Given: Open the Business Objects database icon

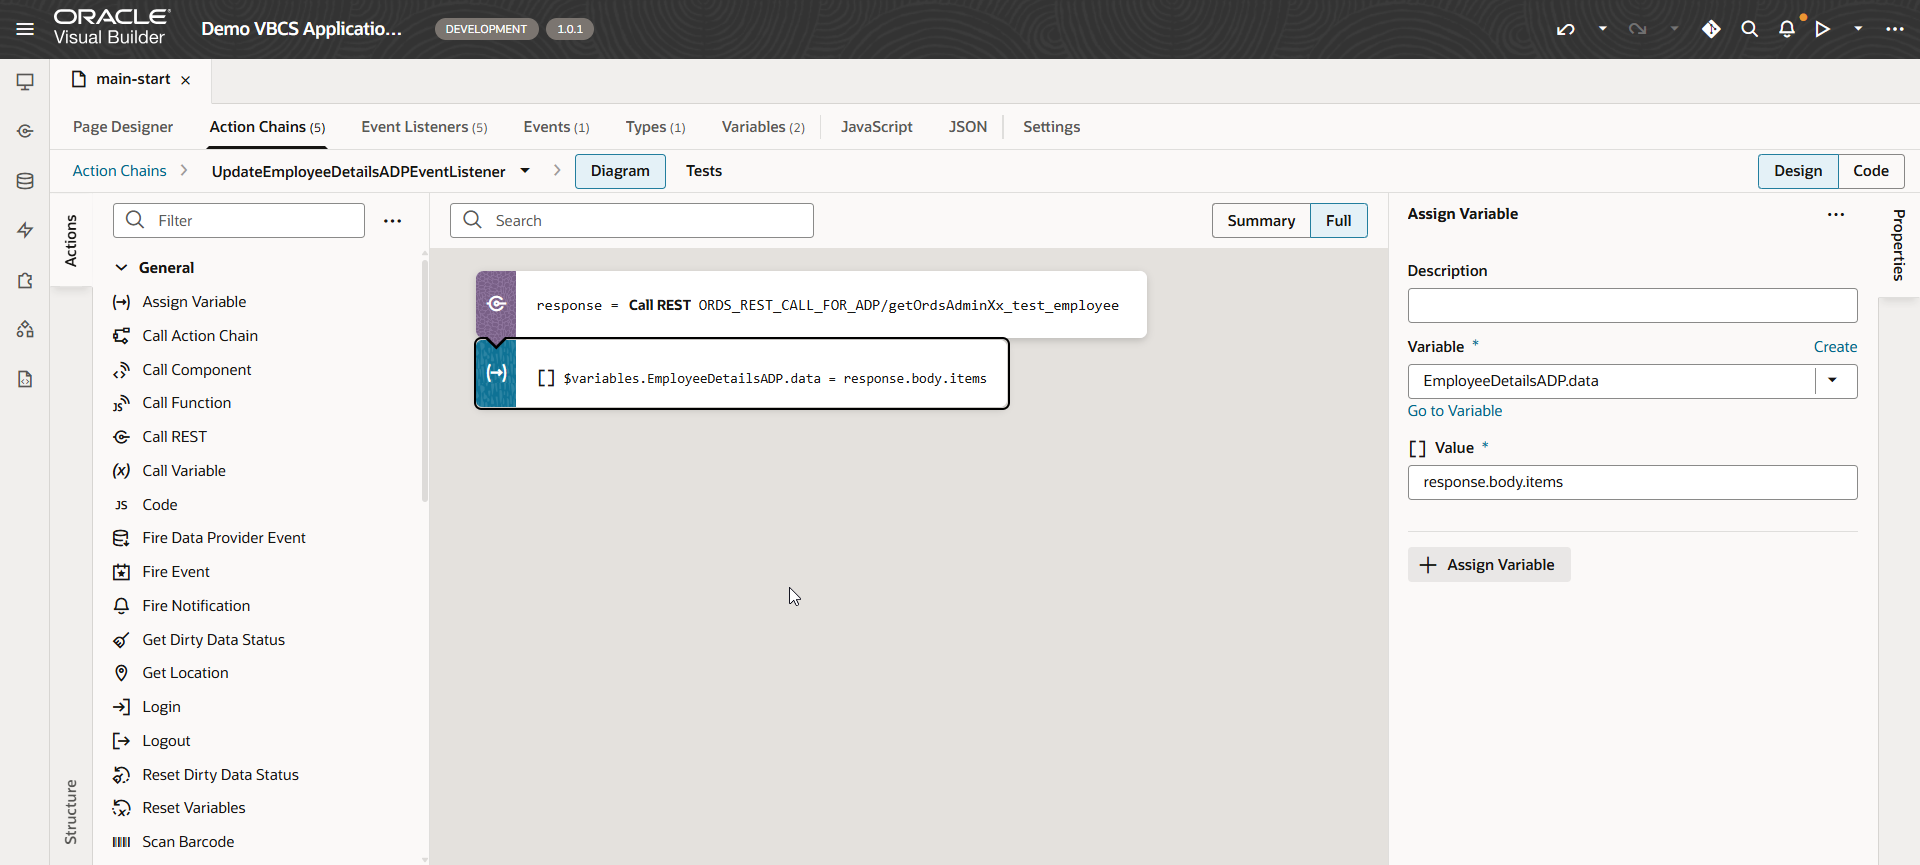Looking at the screenshot, I should [25, 181].
